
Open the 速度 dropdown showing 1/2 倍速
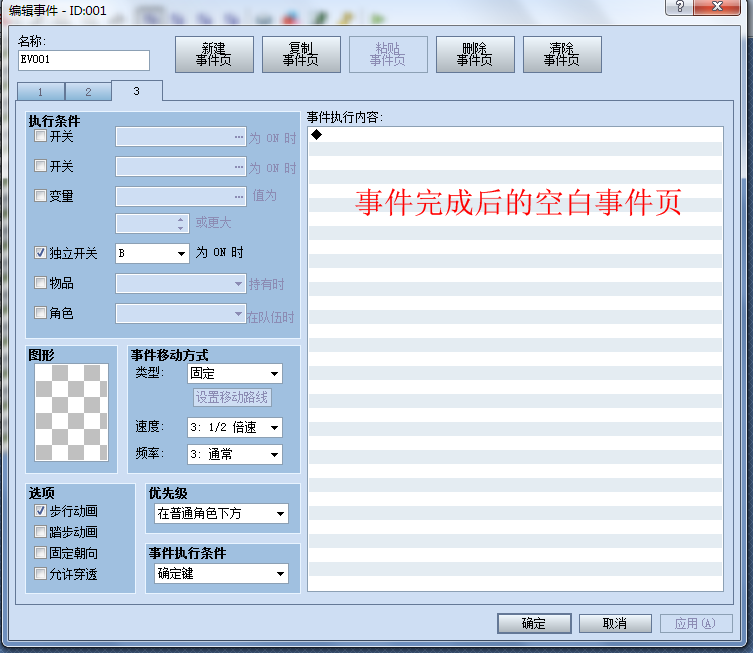[235, 427]
